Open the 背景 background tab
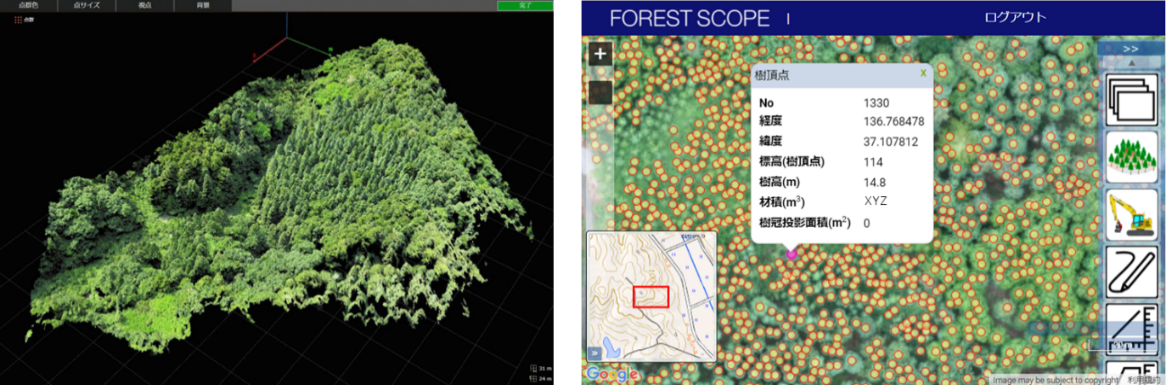 pyautogui.click(x=202, y=5)
